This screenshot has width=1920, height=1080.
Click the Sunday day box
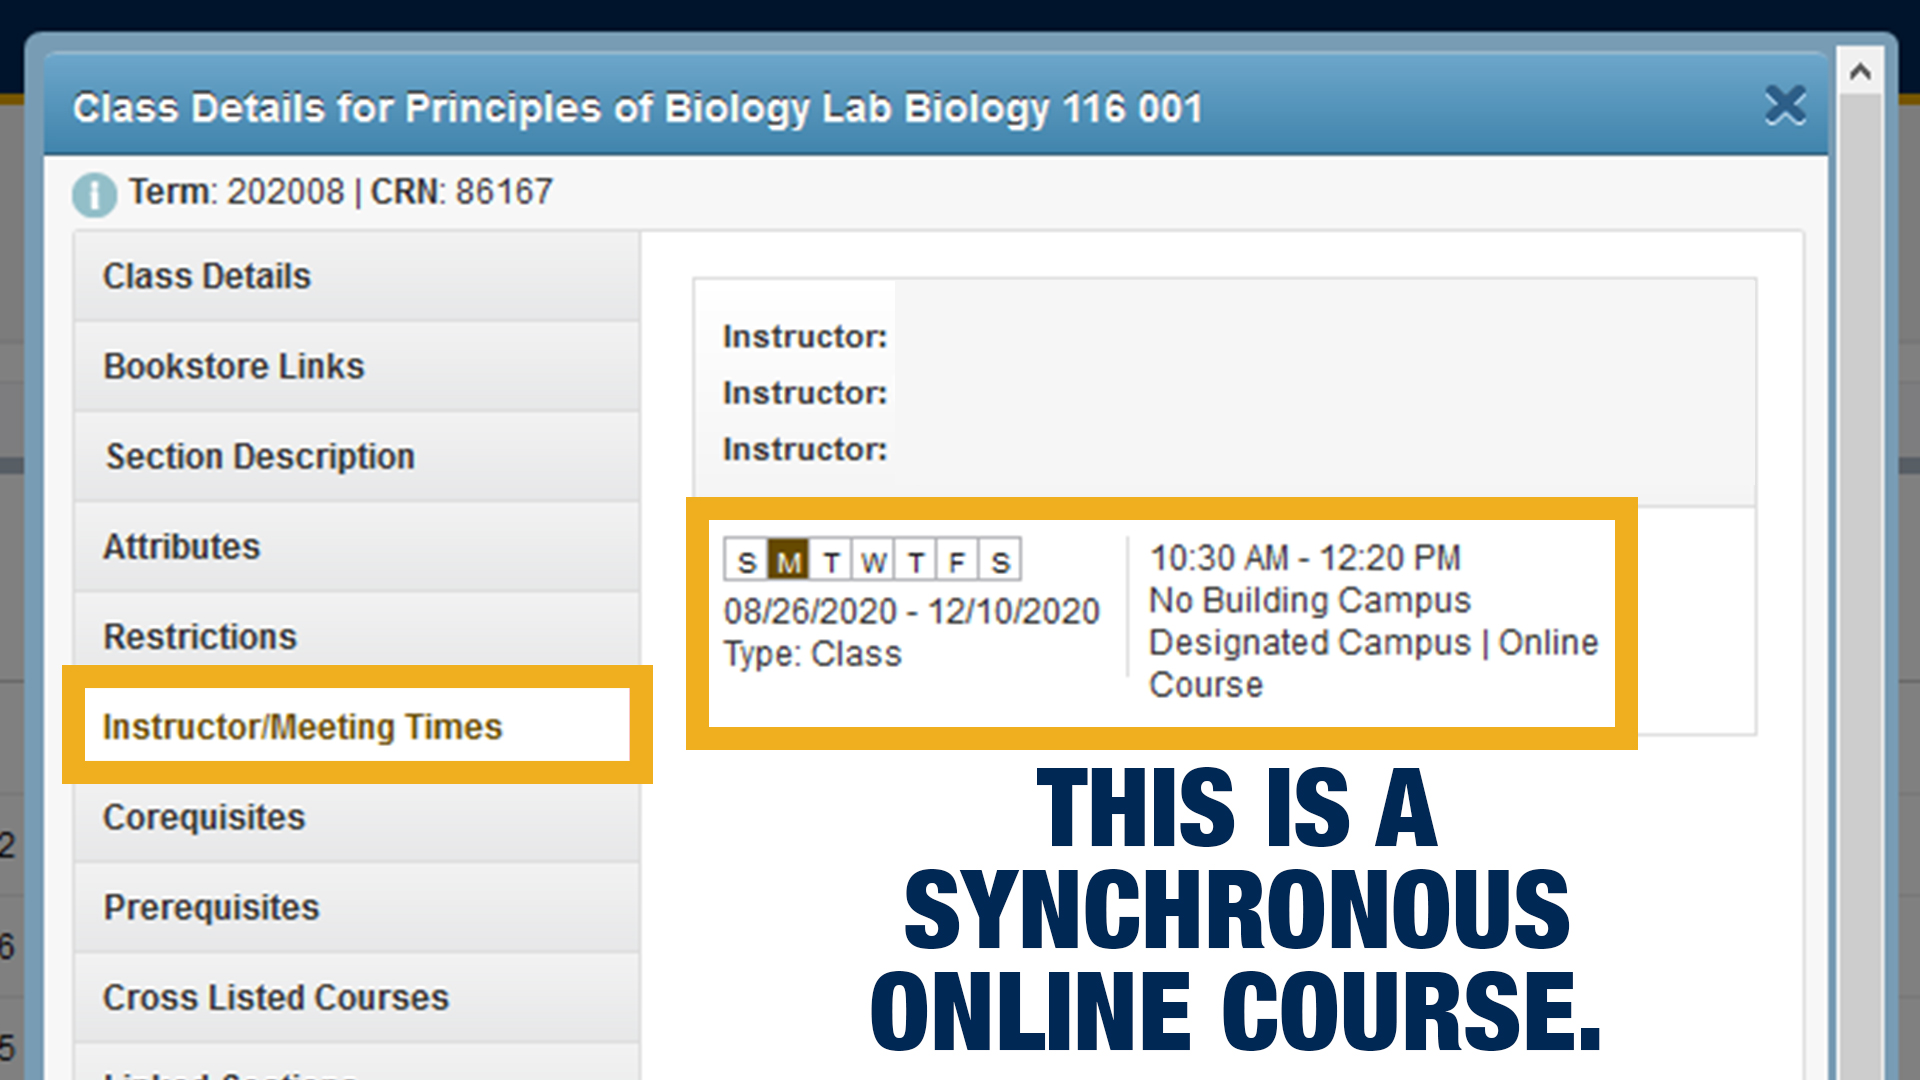coord(746,562)
